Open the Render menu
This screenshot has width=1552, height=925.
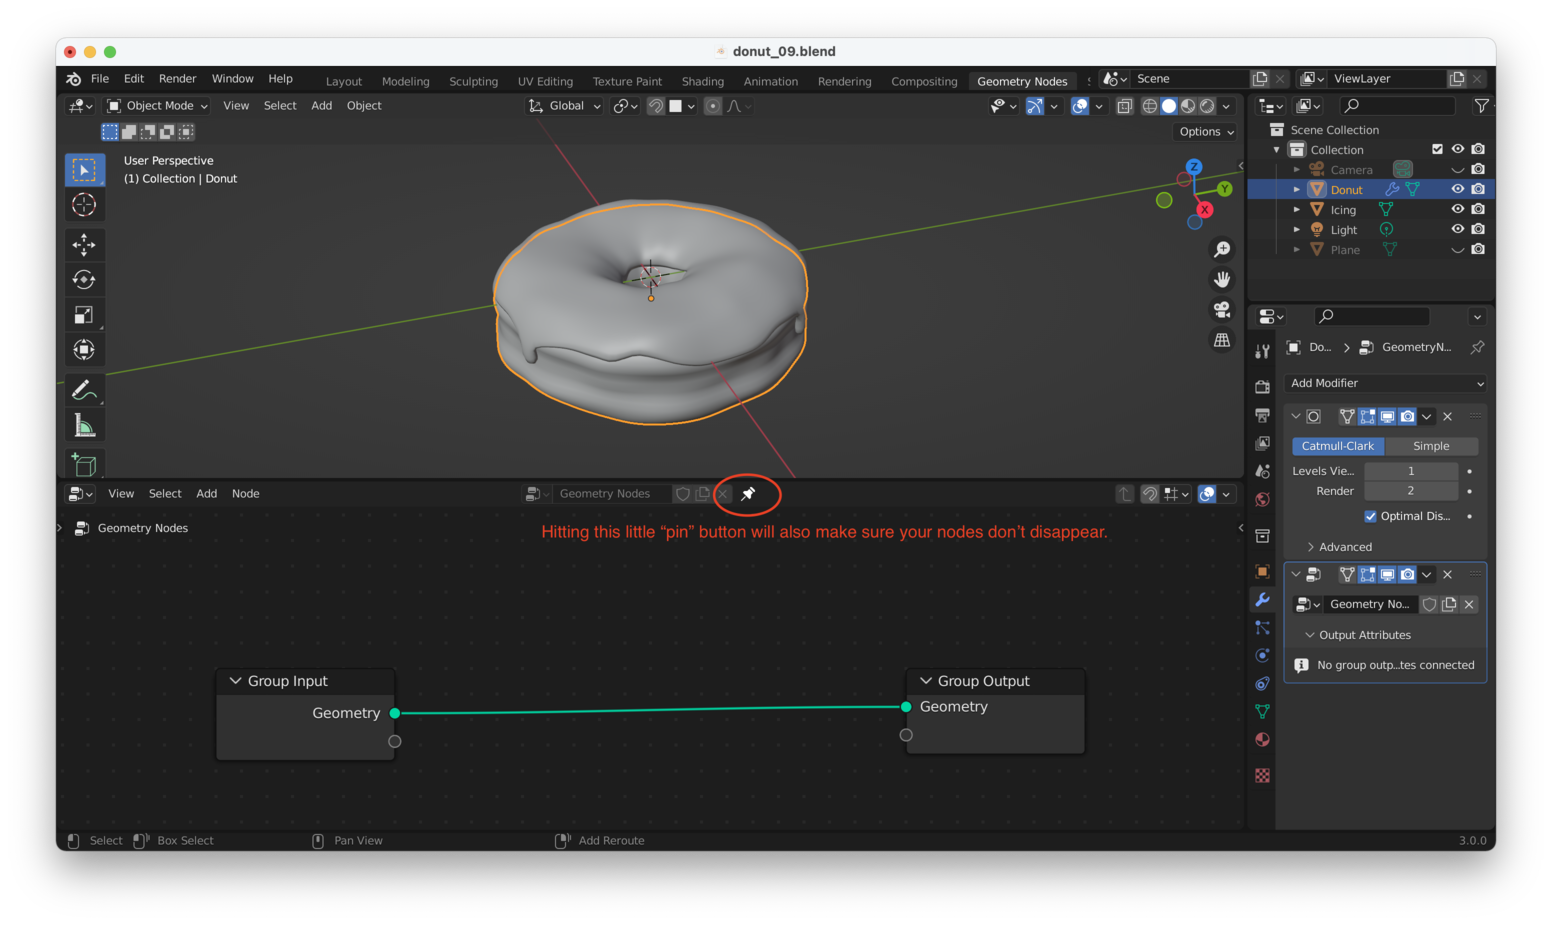[x=177, y=79]
